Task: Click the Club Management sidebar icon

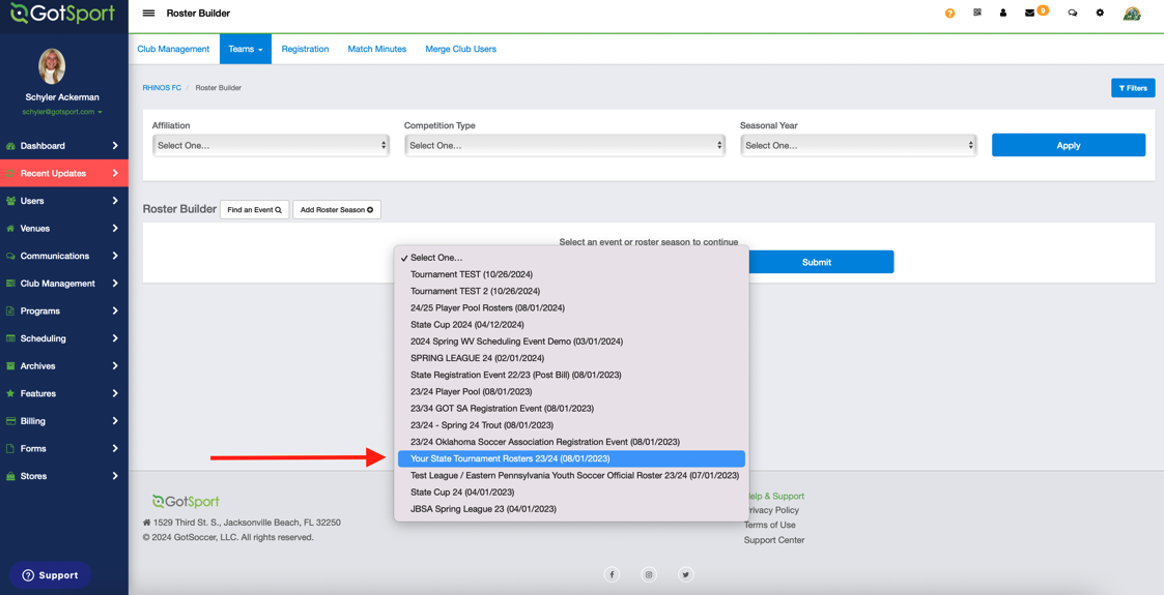Action: click(x=10, y=283)
